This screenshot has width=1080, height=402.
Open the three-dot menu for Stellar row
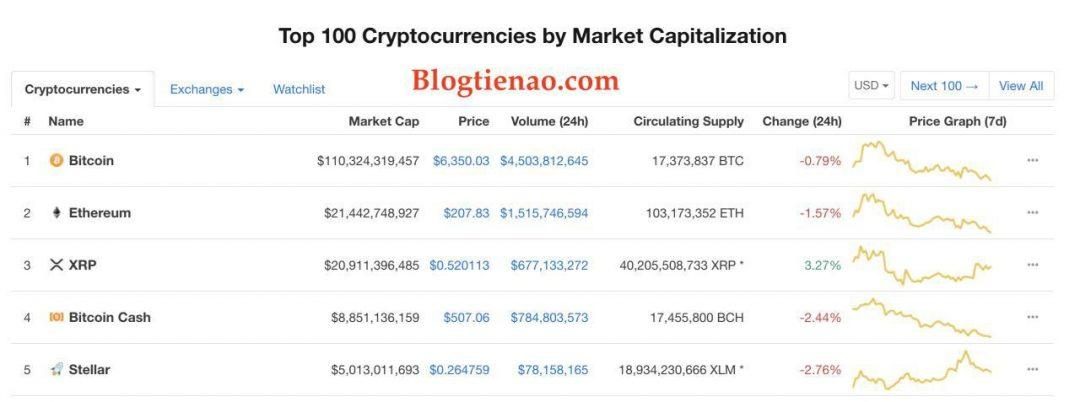click(x=1032, y=369)
